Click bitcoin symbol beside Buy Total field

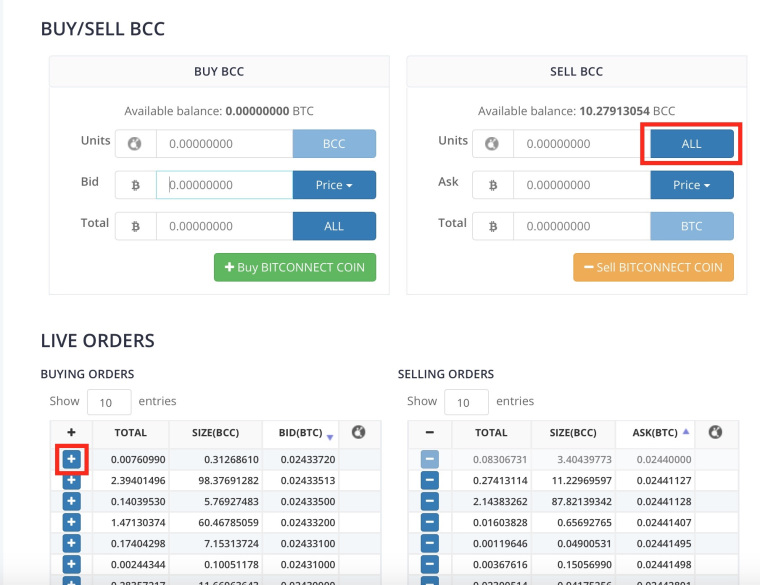(x=135, y=226)
